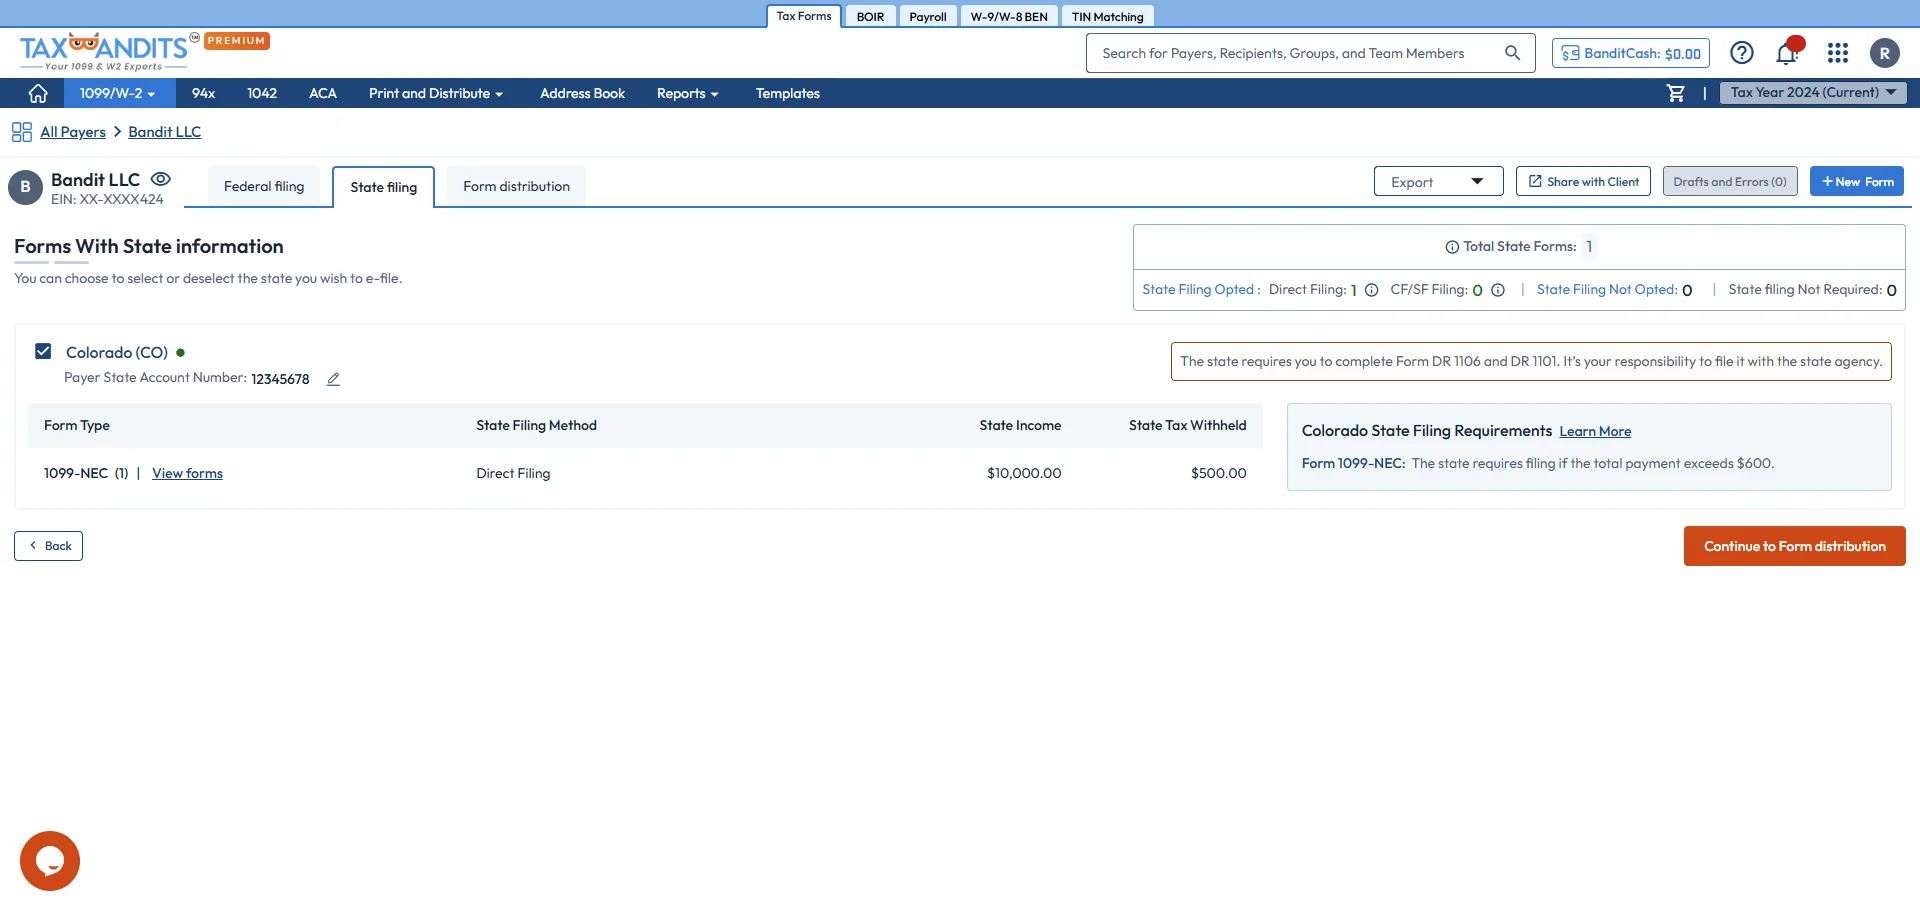Viewport: 1920px width, 911px height.
Task: Show Direct Filing info icon
Action: click(x=1372, y=290)
